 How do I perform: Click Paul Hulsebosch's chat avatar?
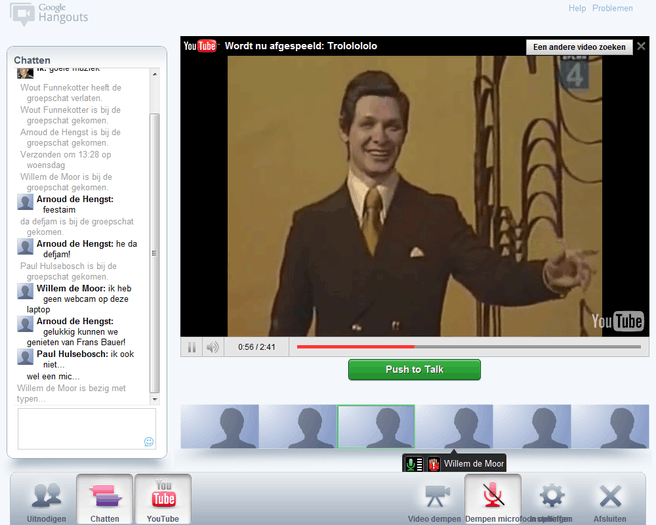click(25, 357)
